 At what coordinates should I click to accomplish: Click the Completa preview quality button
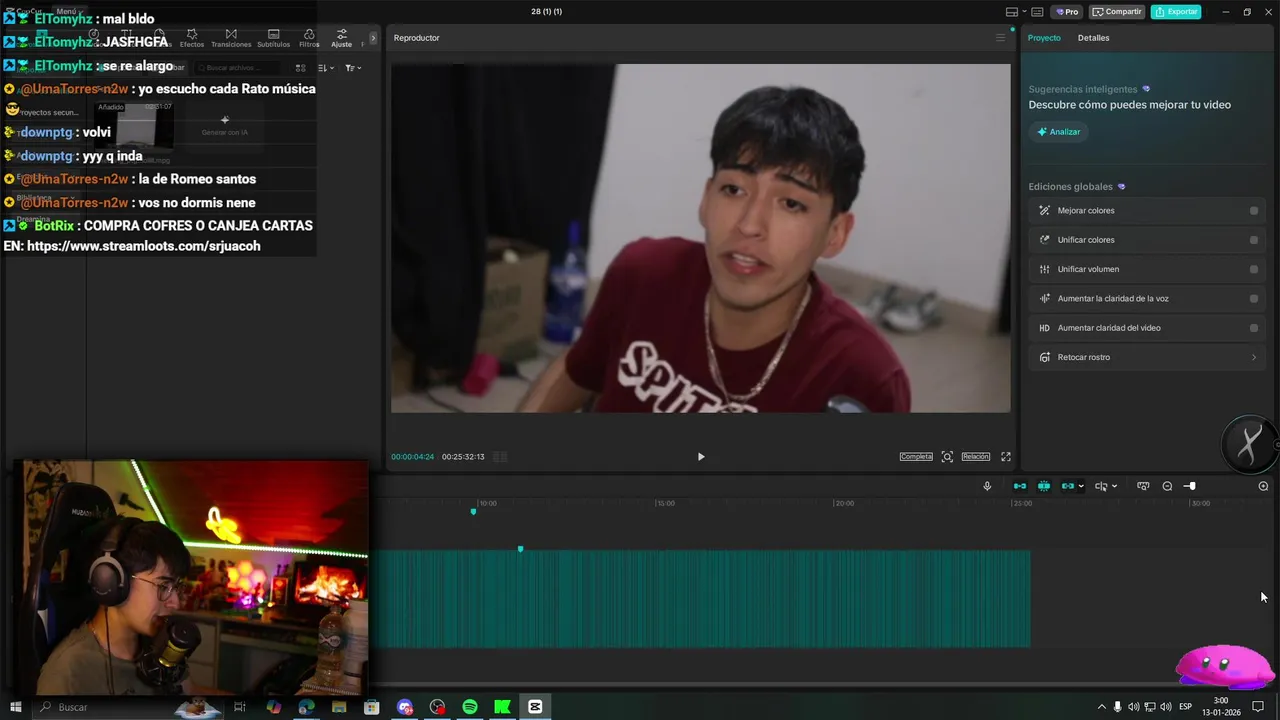click(916, 457)
